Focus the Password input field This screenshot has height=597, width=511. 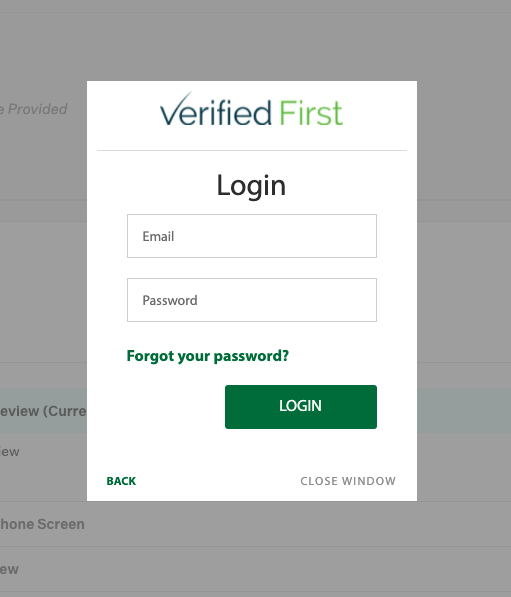click(252, 300)
